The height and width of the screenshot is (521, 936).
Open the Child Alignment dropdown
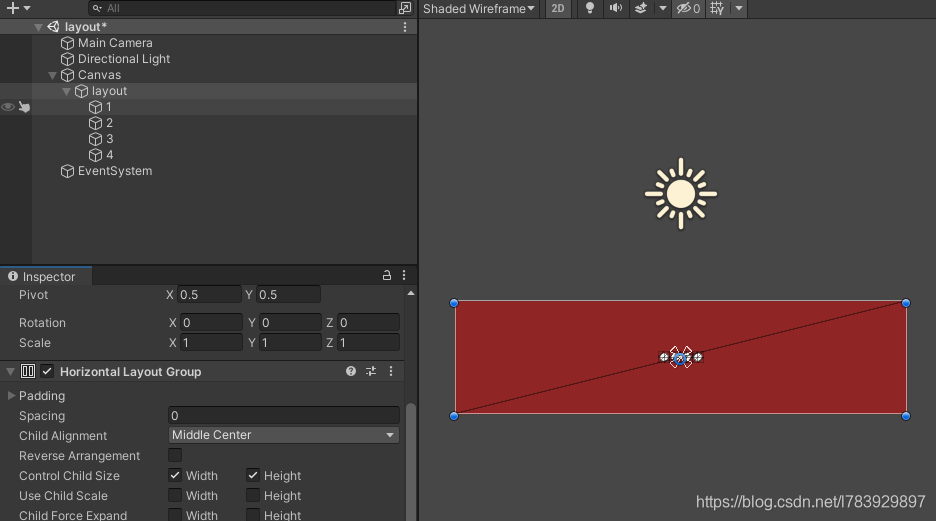[284, 435]
